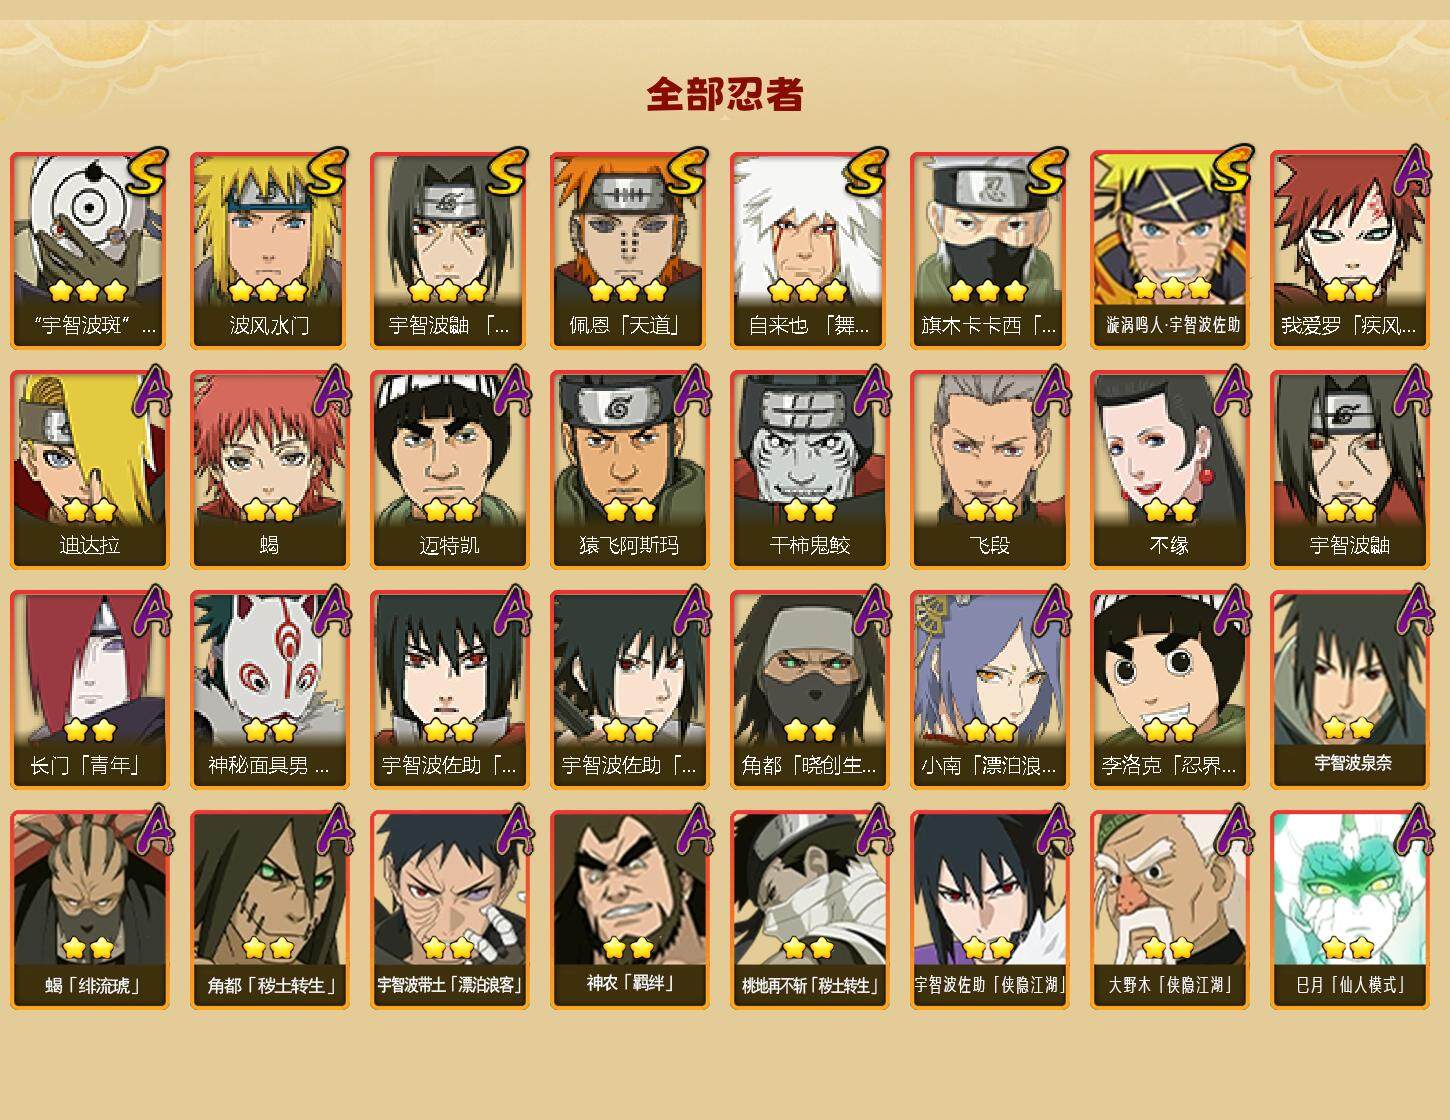Viewport: 1450px width, 1120px height.
Task: Select the 桃地再不斩「秽土转生」 card
Action: point(810,910)
